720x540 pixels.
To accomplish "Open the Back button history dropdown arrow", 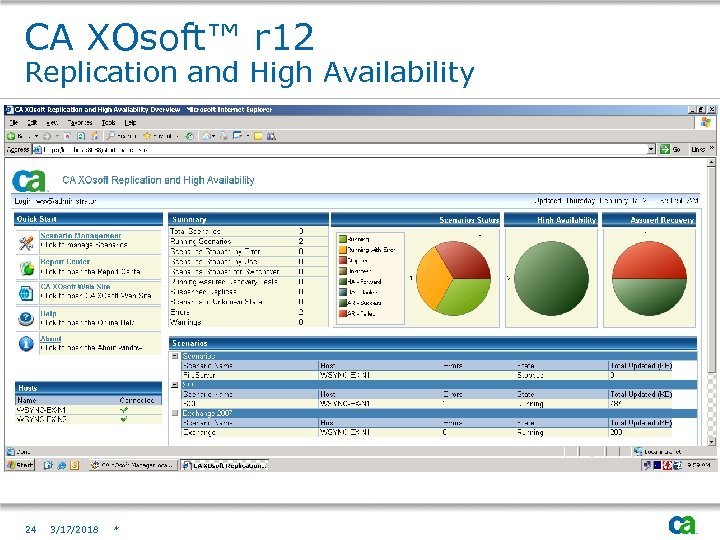I will [36, 136].
